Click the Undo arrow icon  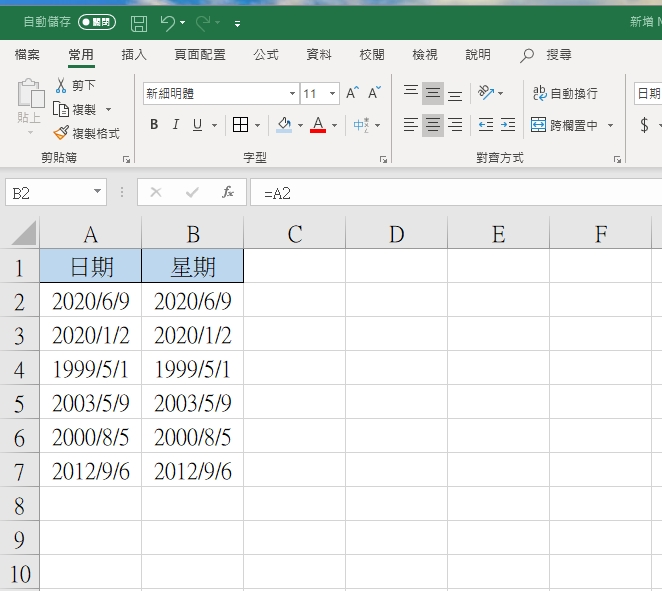pos(168,22)
